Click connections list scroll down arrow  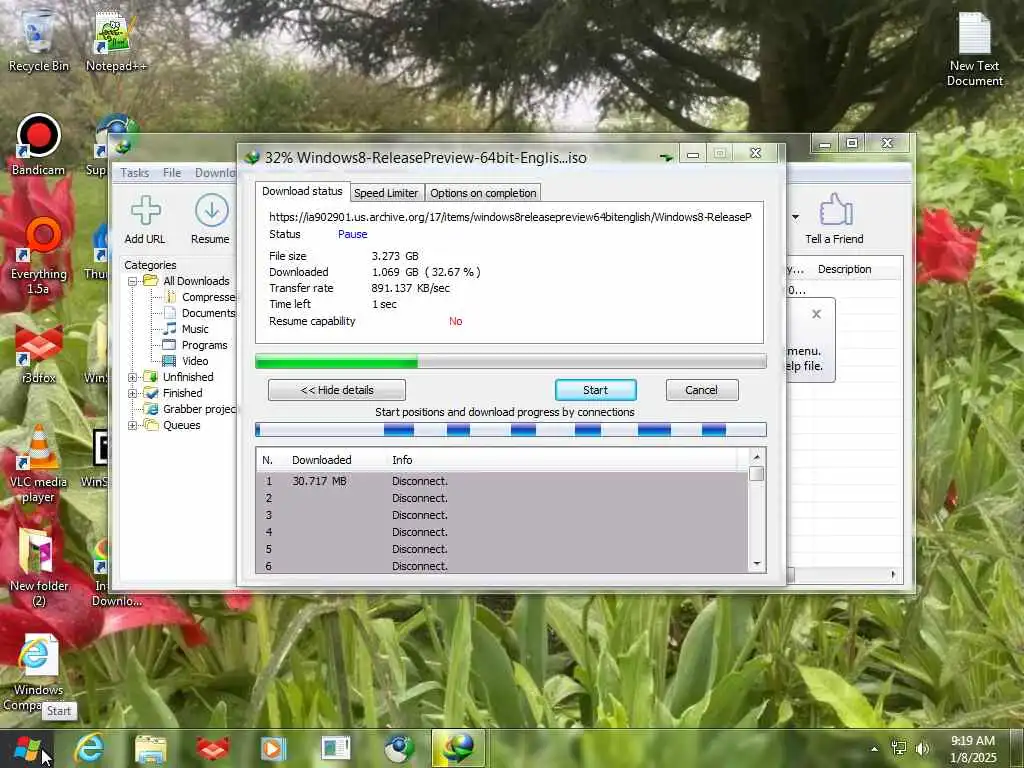click(x=756, y=564)
